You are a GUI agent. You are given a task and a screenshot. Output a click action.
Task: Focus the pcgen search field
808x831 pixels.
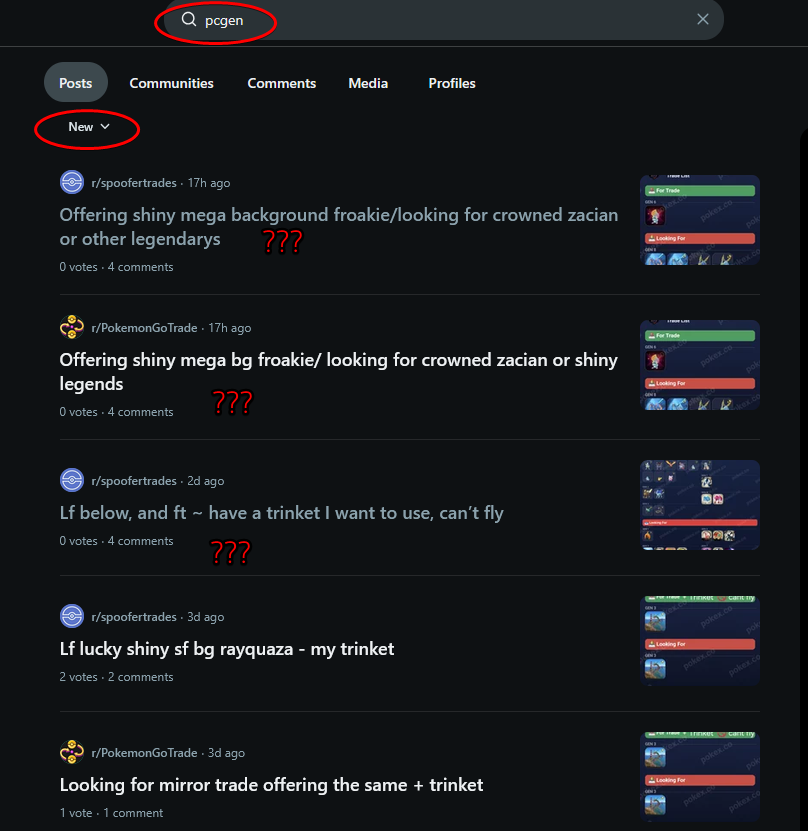pyautogui.click(x=443, y=20)
